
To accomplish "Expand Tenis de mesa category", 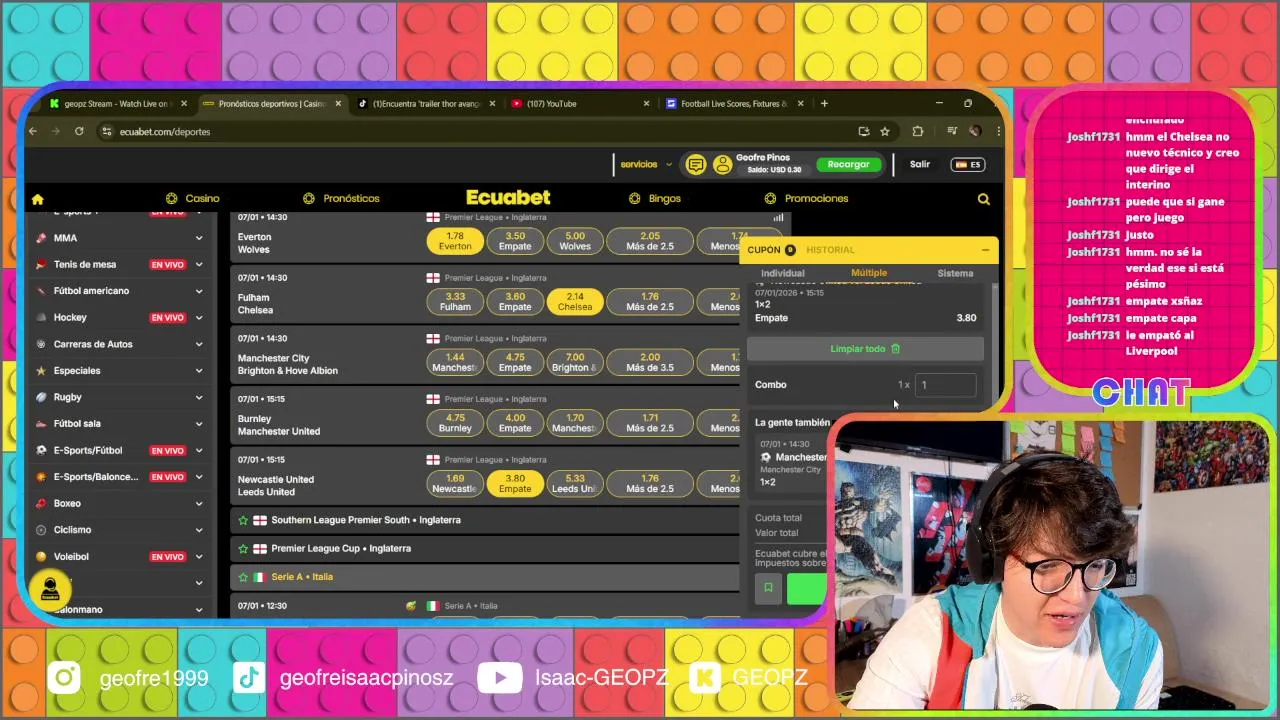I will (199, 265).
